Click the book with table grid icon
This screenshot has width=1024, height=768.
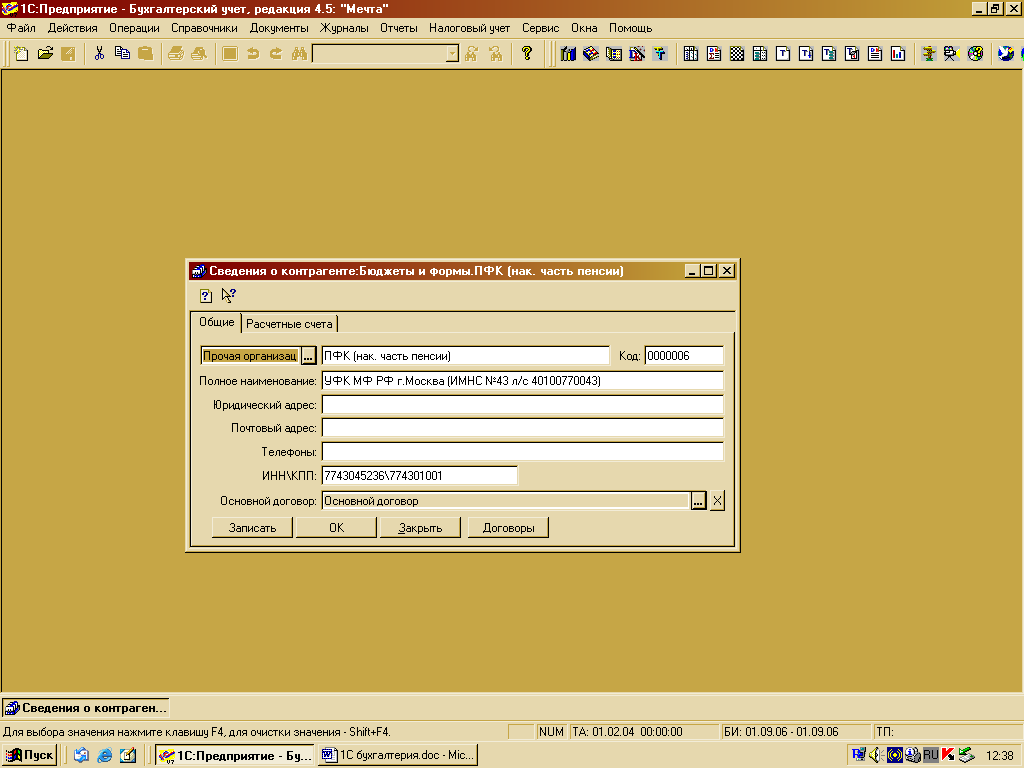point(614,54)
